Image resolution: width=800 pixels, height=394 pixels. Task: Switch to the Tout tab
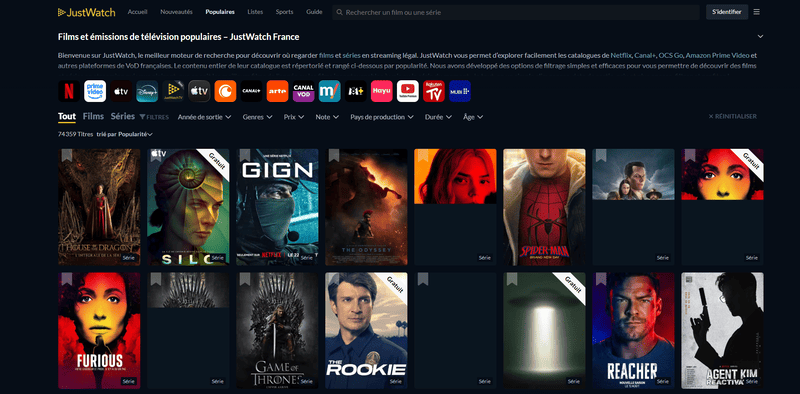tap(67, 116)
